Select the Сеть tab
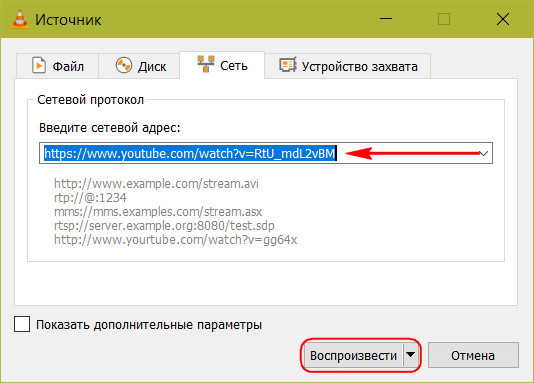The height and width of the screenshot is (383, 534). click(222, 65)
